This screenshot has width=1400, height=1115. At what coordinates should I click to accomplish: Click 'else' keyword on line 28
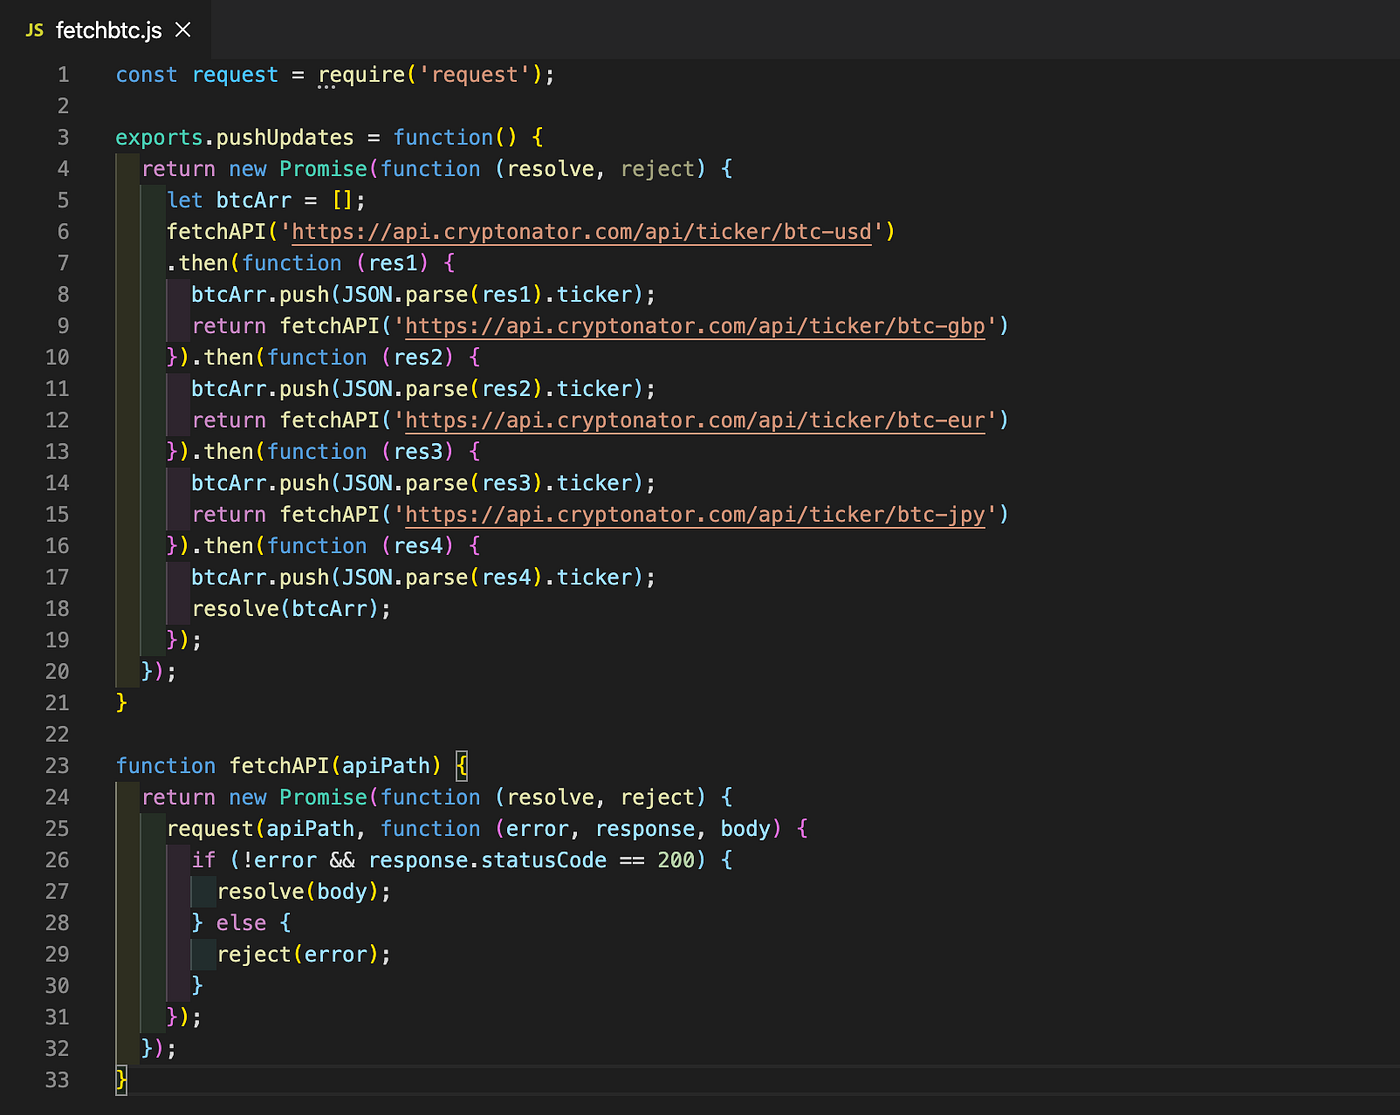tap(242, 923)
